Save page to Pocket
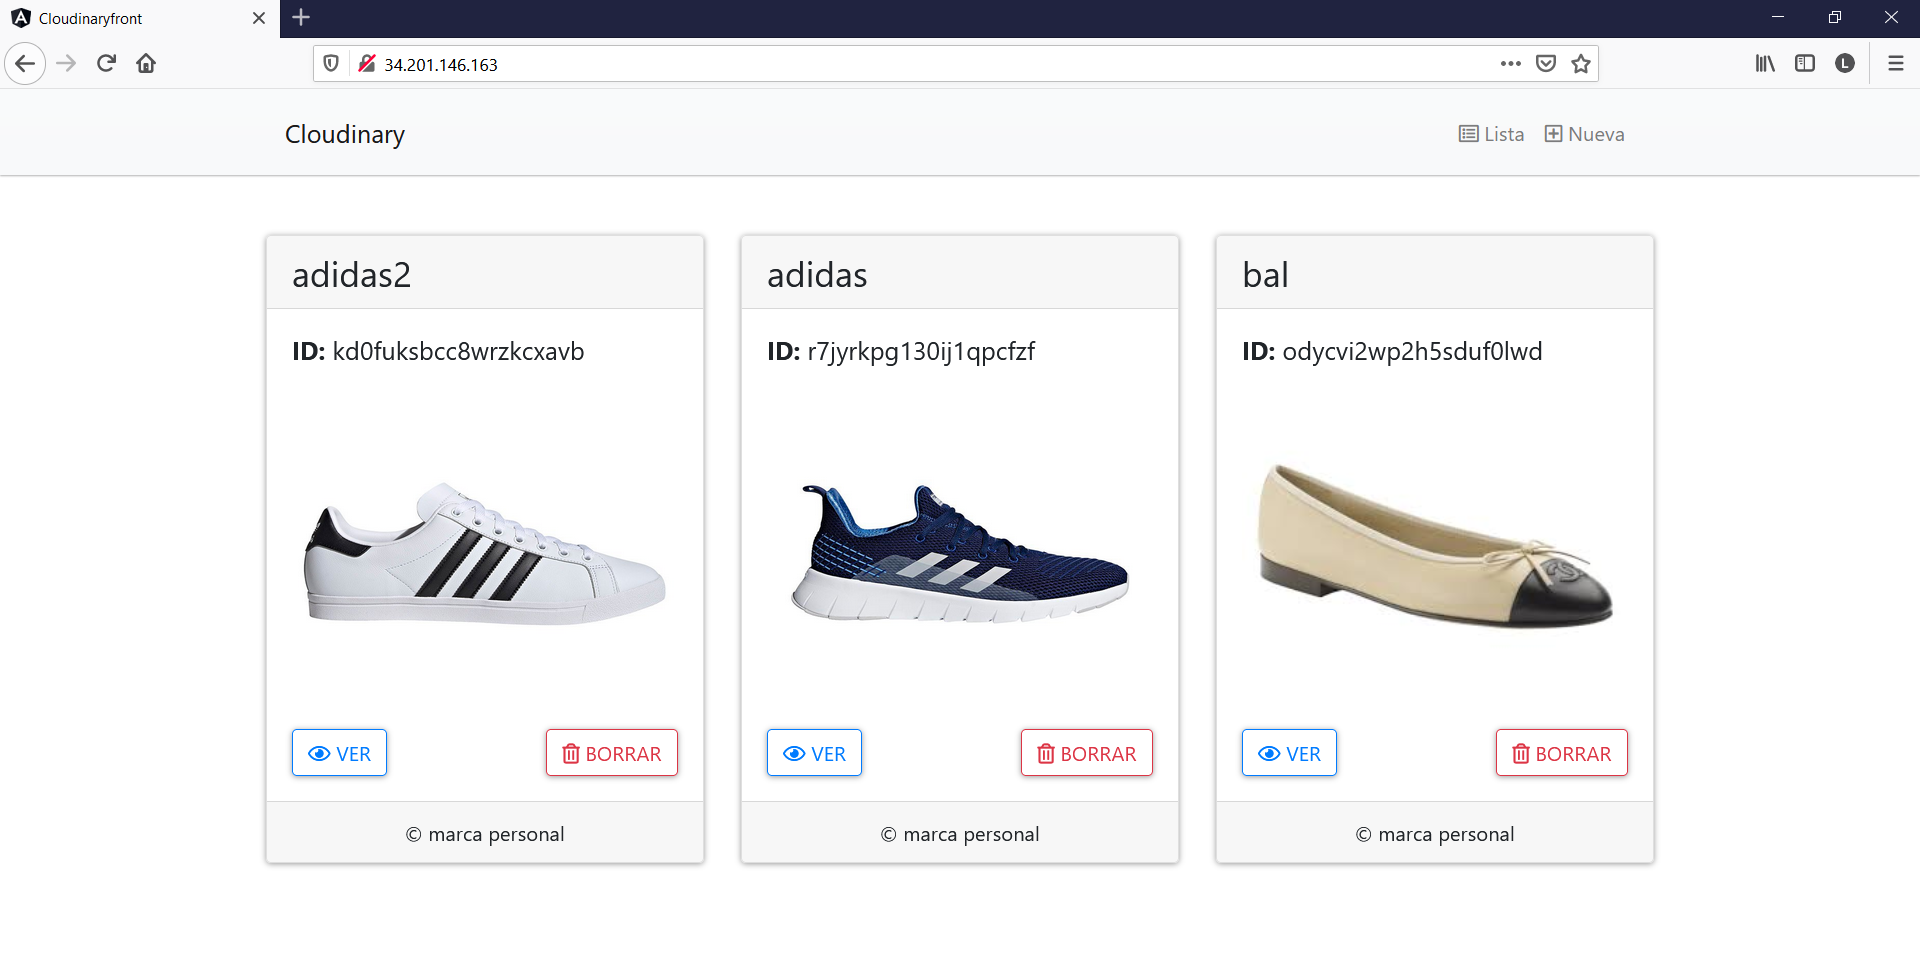 tap(1545, 64)
